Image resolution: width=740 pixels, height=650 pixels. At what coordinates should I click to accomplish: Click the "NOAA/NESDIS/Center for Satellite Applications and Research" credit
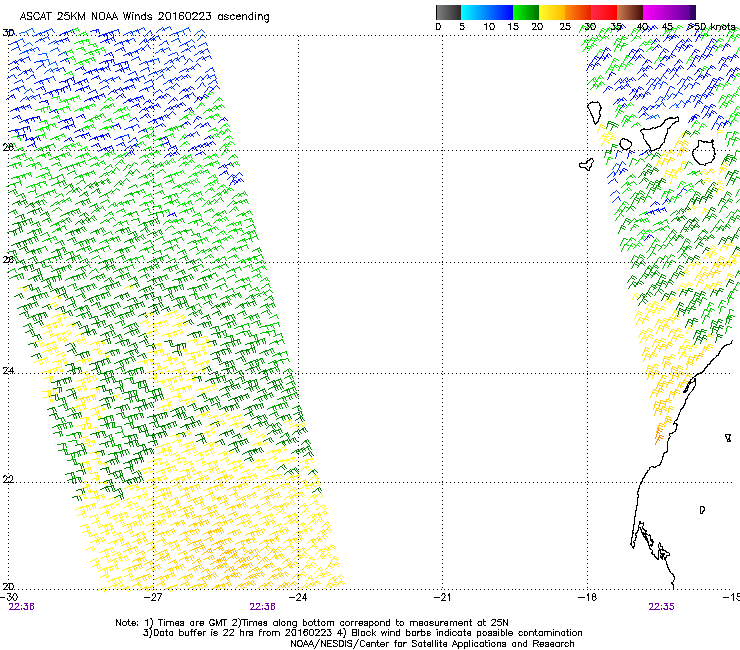432,644
